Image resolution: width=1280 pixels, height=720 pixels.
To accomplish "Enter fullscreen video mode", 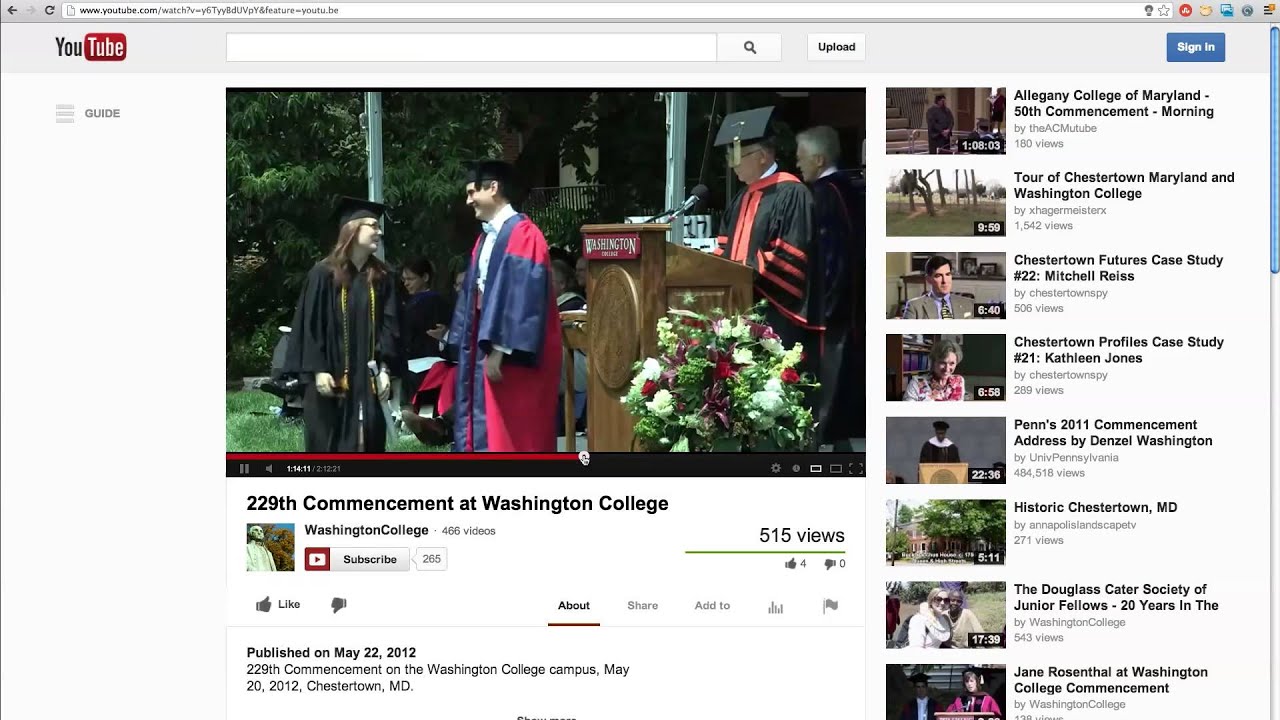I will 856,468.
